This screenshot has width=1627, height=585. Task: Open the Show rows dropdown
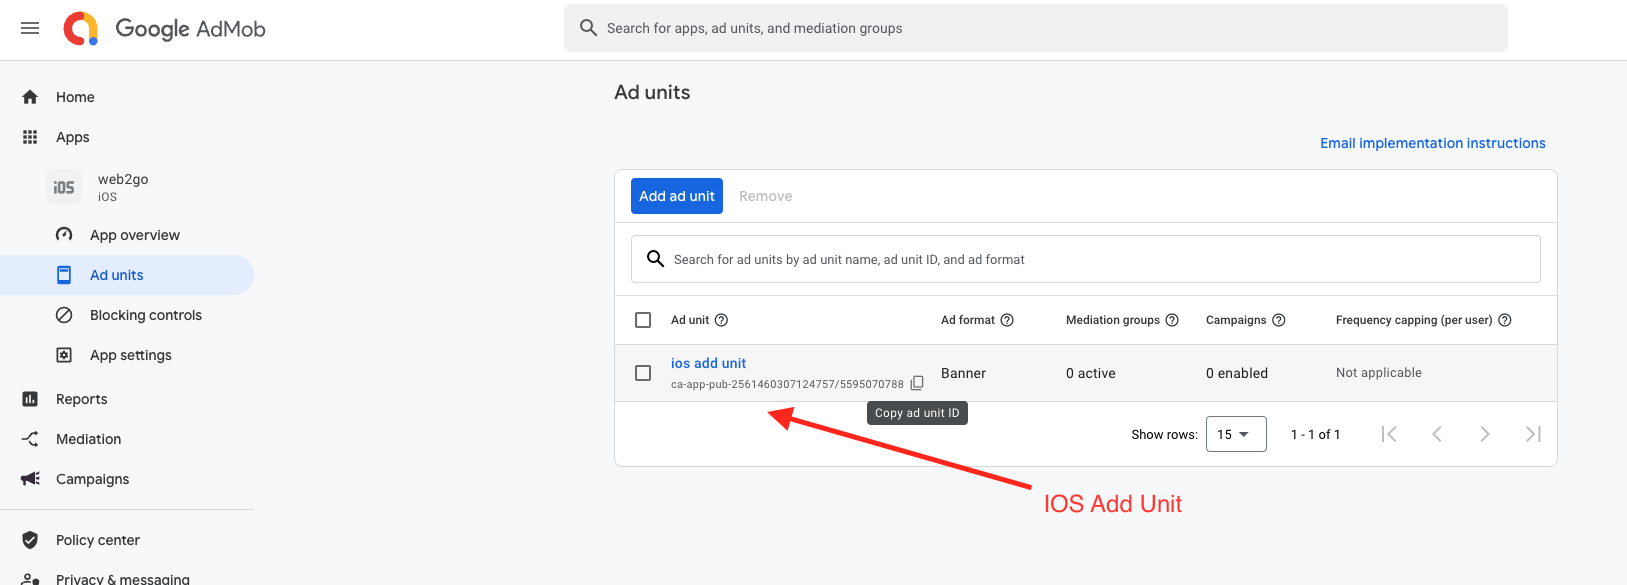pos(1236,434)
